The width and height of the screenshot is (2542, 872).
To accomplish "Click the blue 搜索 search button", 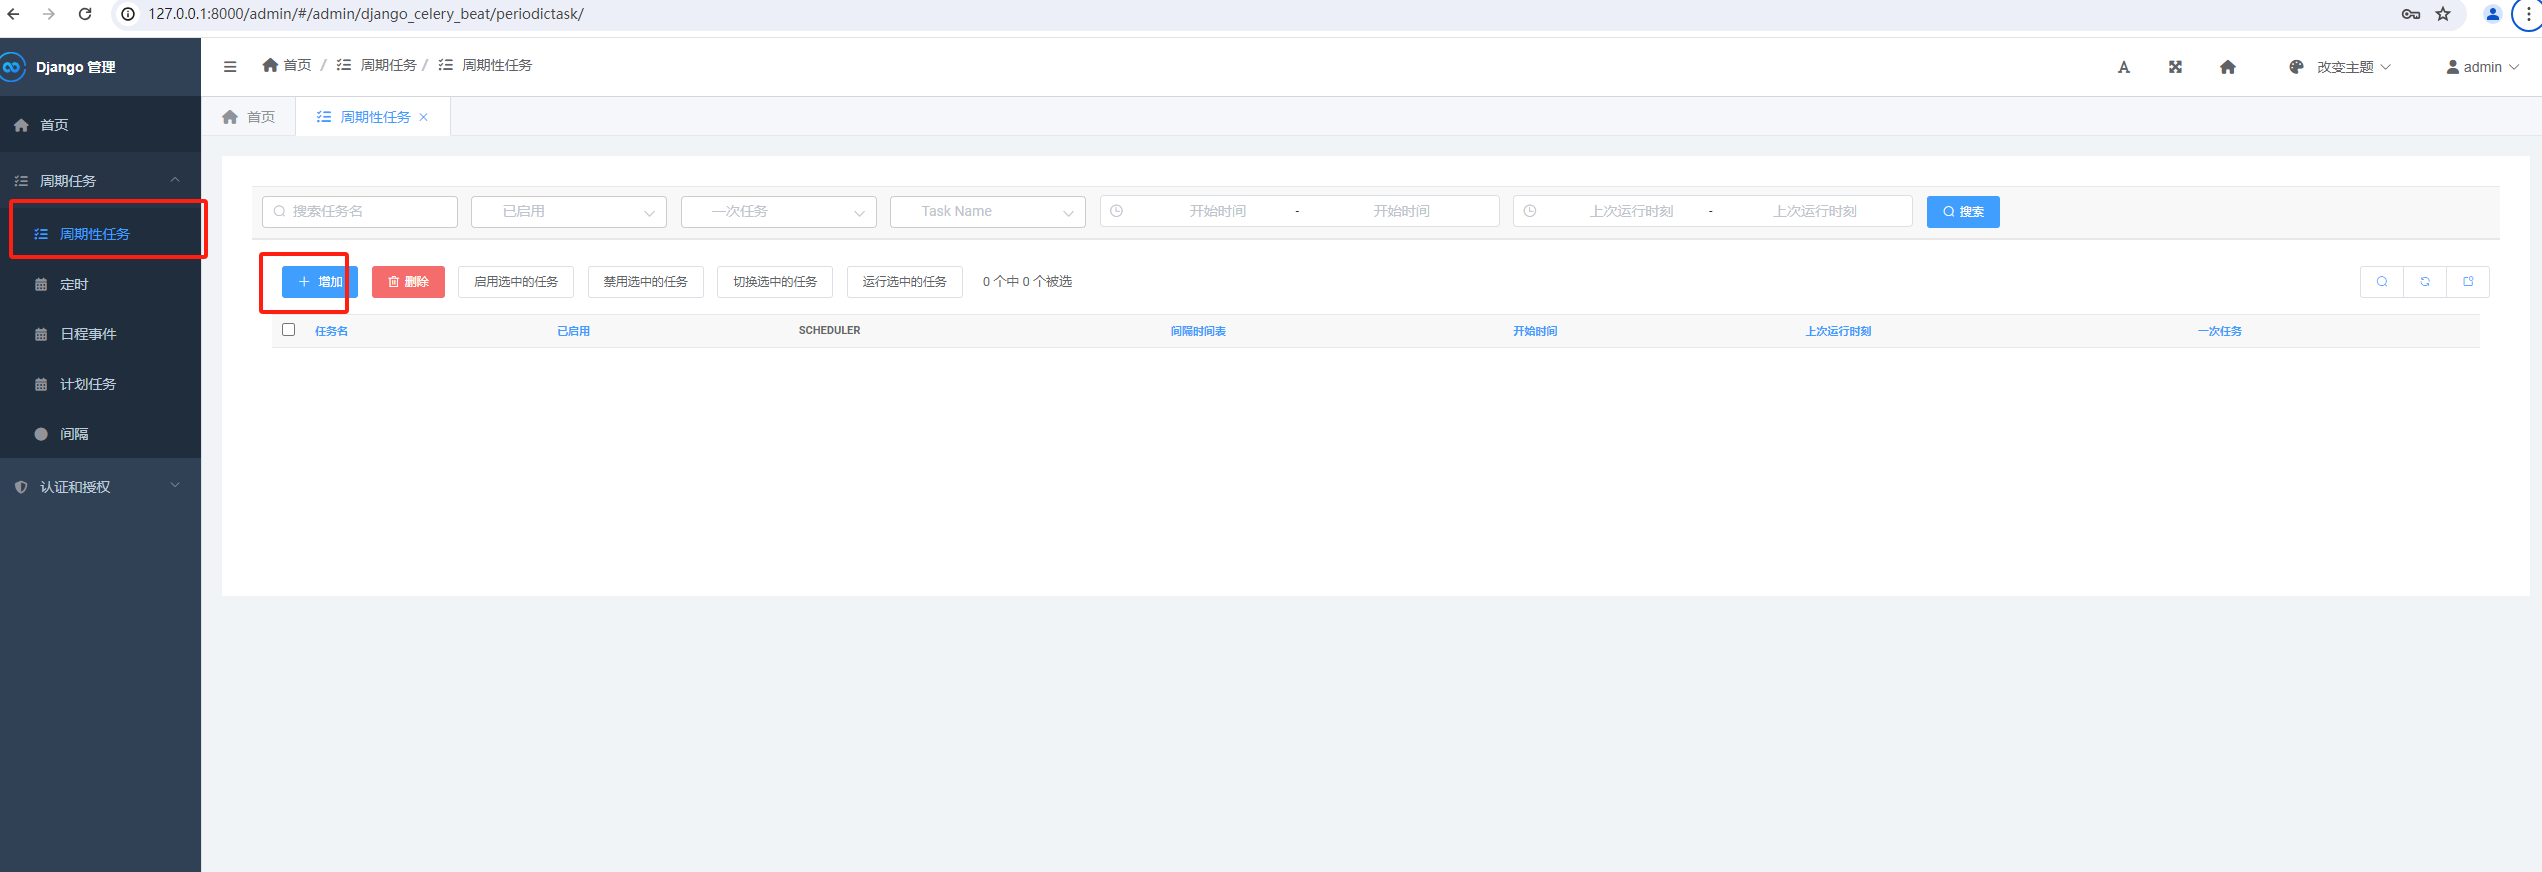I will coord(1963,212).
